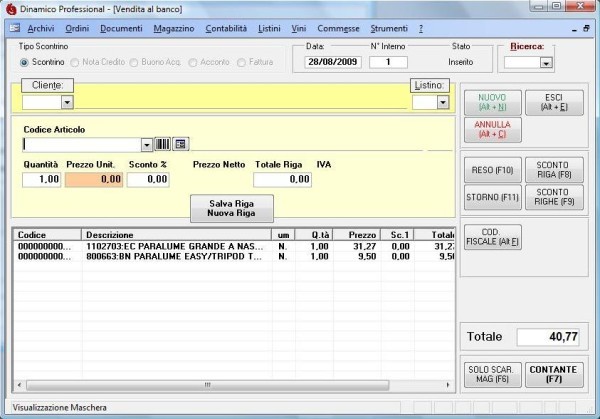The image size is (600, 419).
Task: Click the horizontal scrollbar thumb of the table
Action: point(207,385)
